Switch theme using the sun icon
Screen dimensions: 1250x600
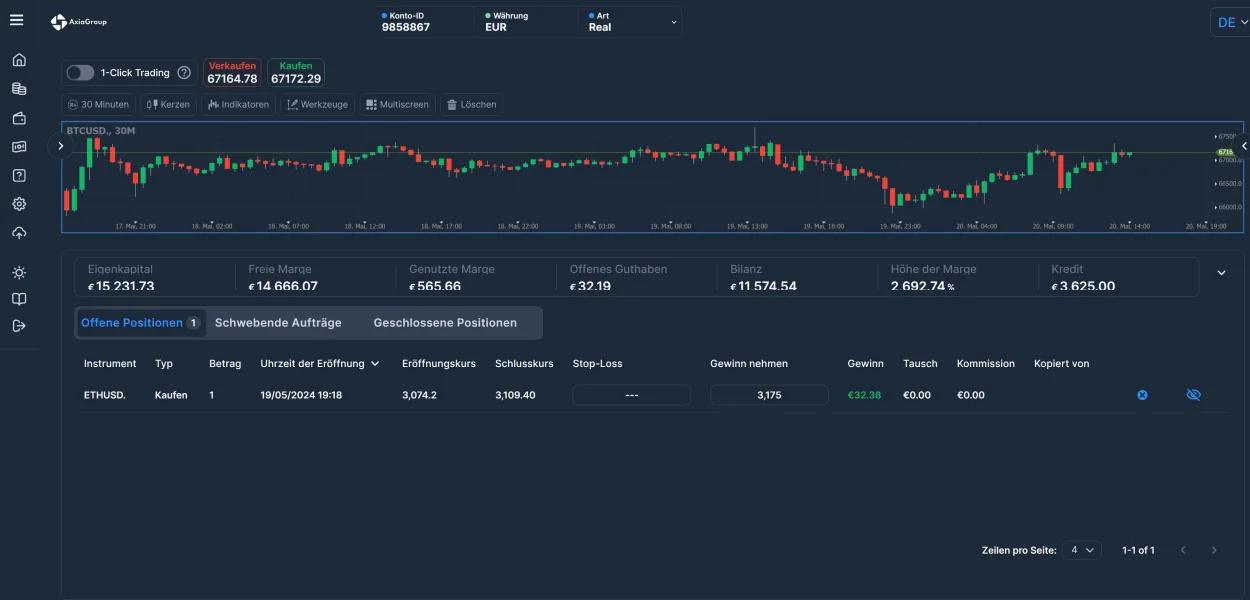[x=19, y=273]
